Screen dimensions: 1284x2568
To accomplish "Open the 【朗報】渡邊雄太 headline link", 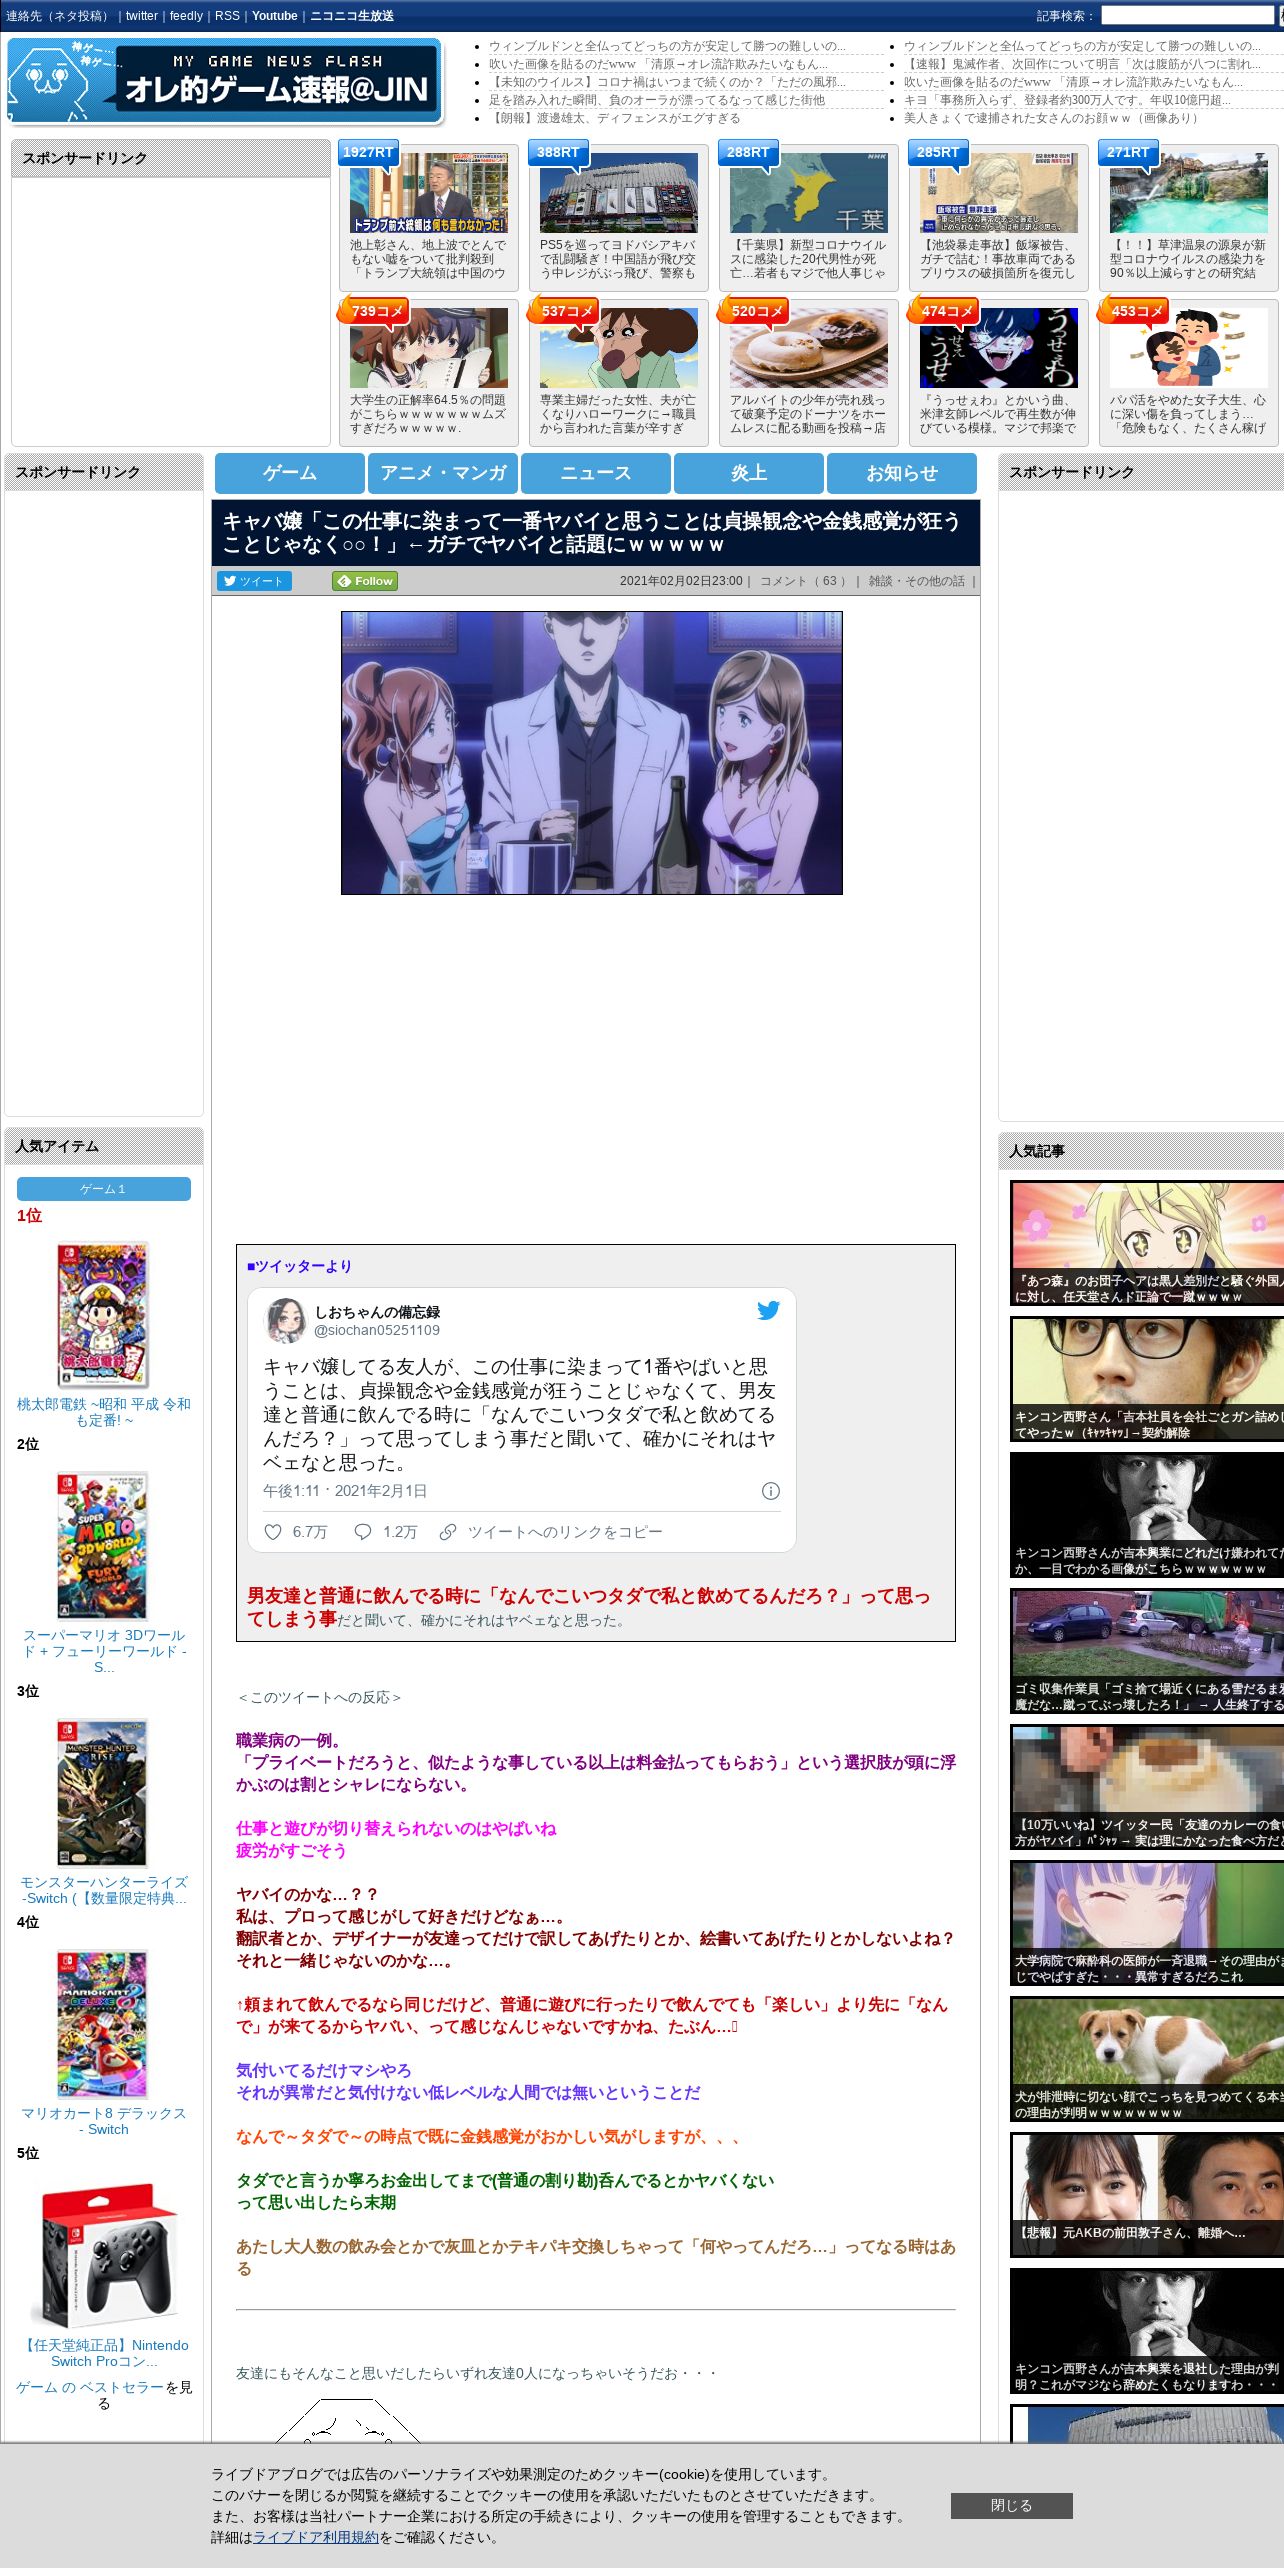I will click(x=614, y=118).
